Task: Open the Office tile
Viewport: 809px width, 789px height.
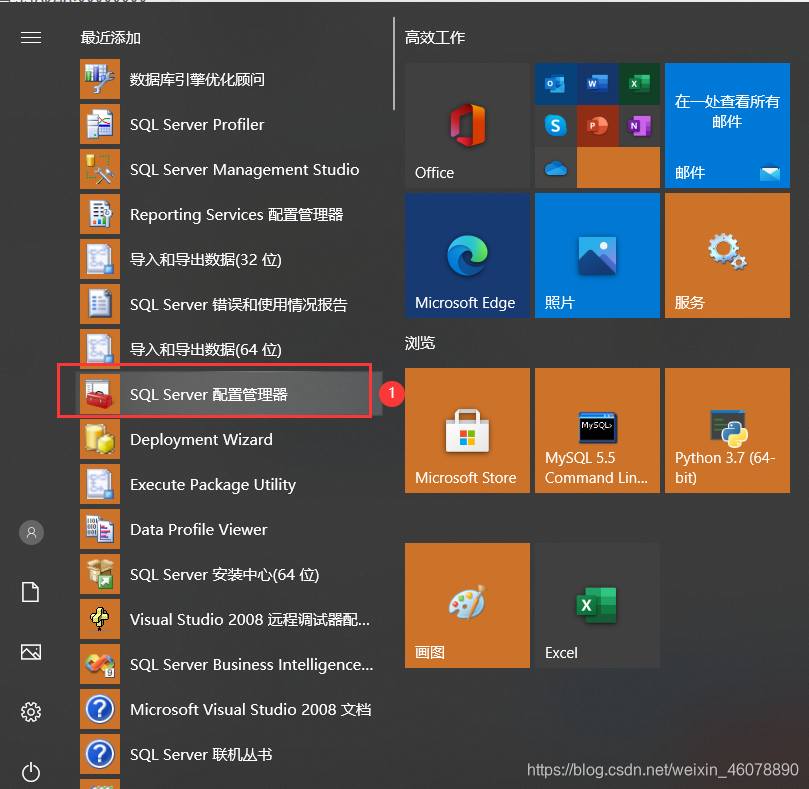Action: click(467, 125)
